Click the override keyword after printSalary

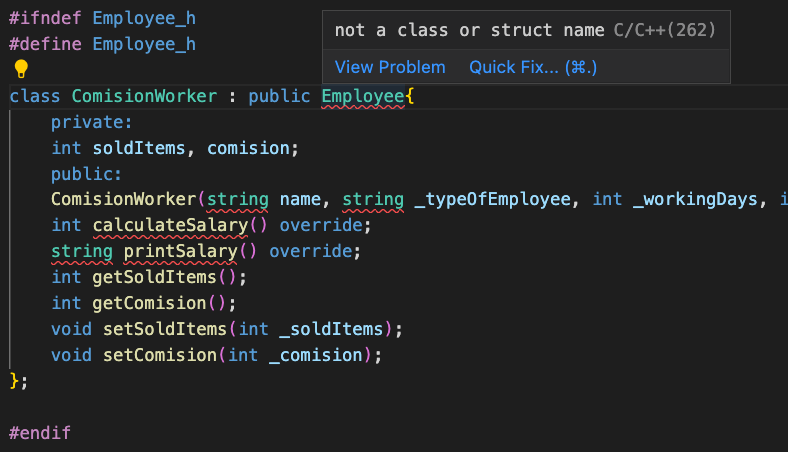(x=311, y=251)
